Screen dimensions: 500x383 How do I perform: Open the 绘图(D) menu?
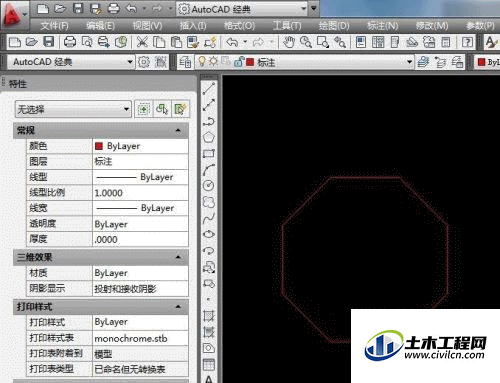334,26
